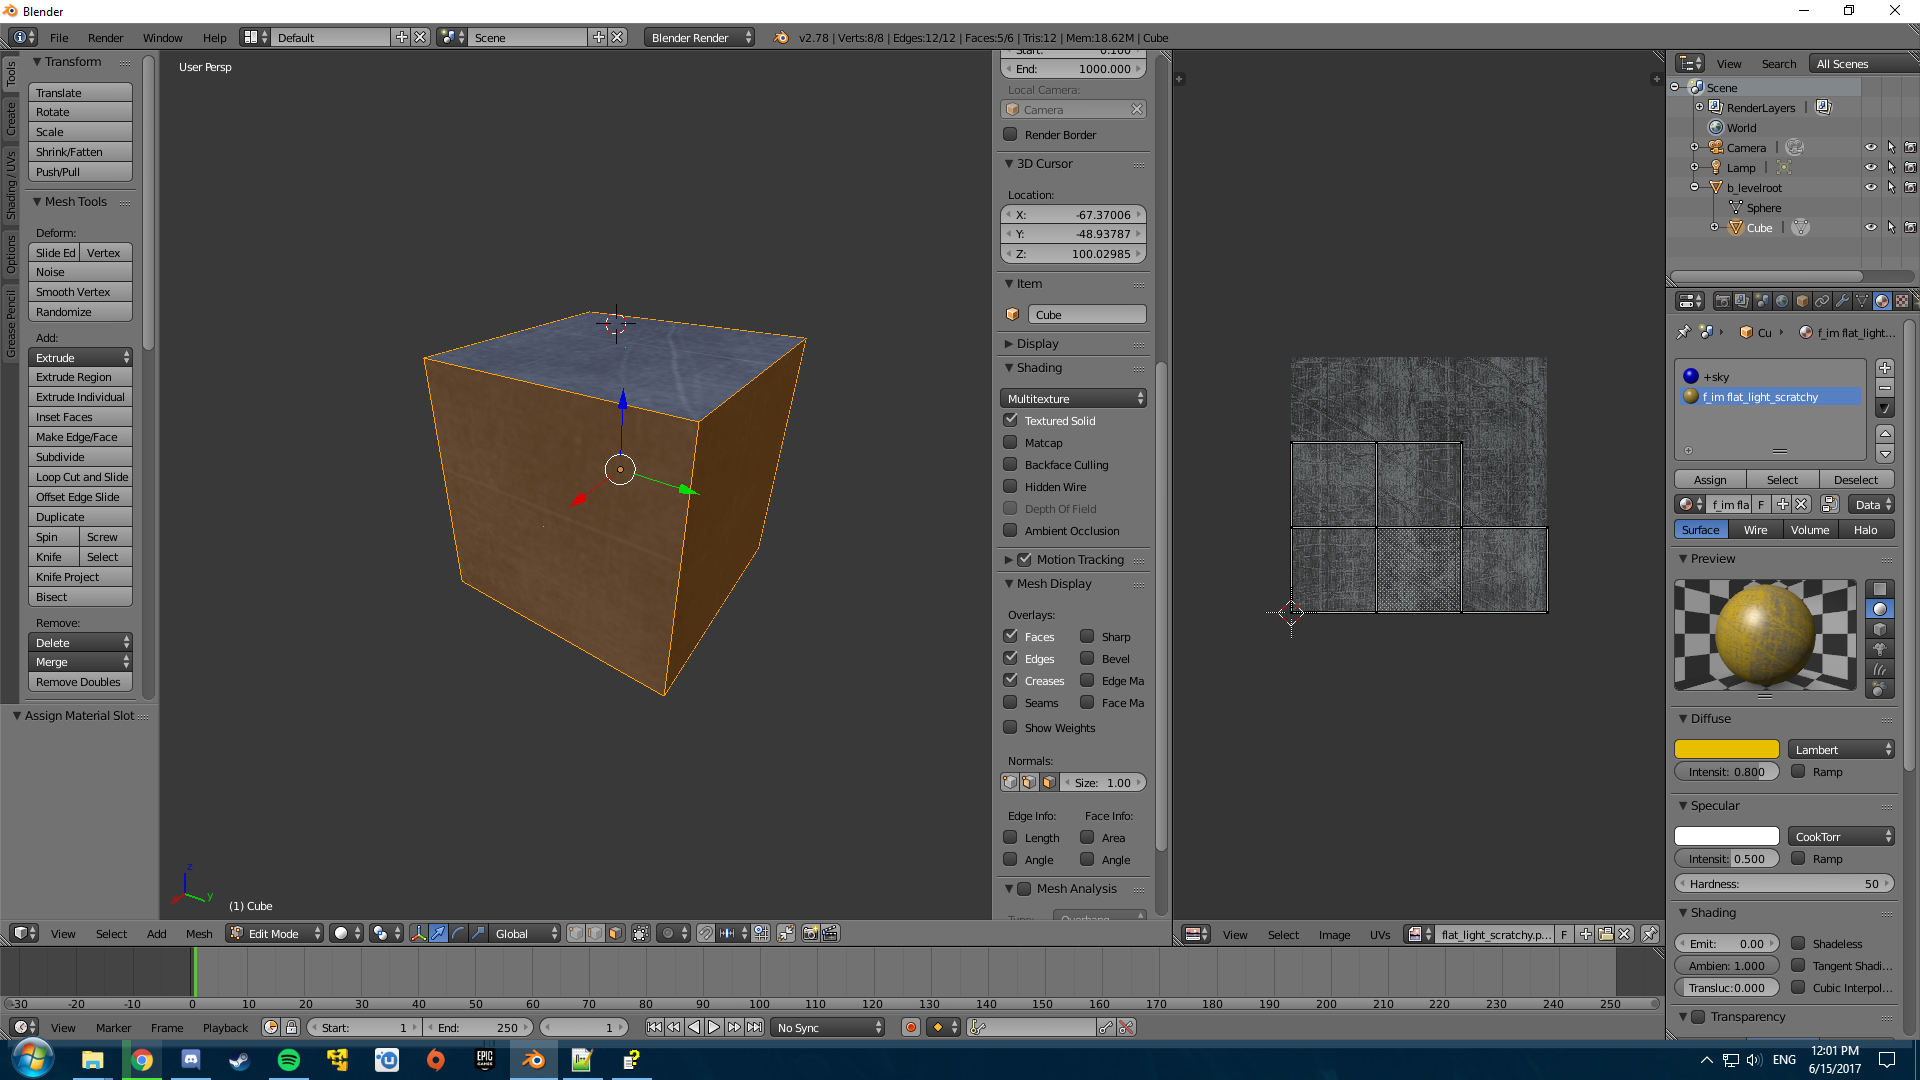Open the Window menu

tap(162, 38)
